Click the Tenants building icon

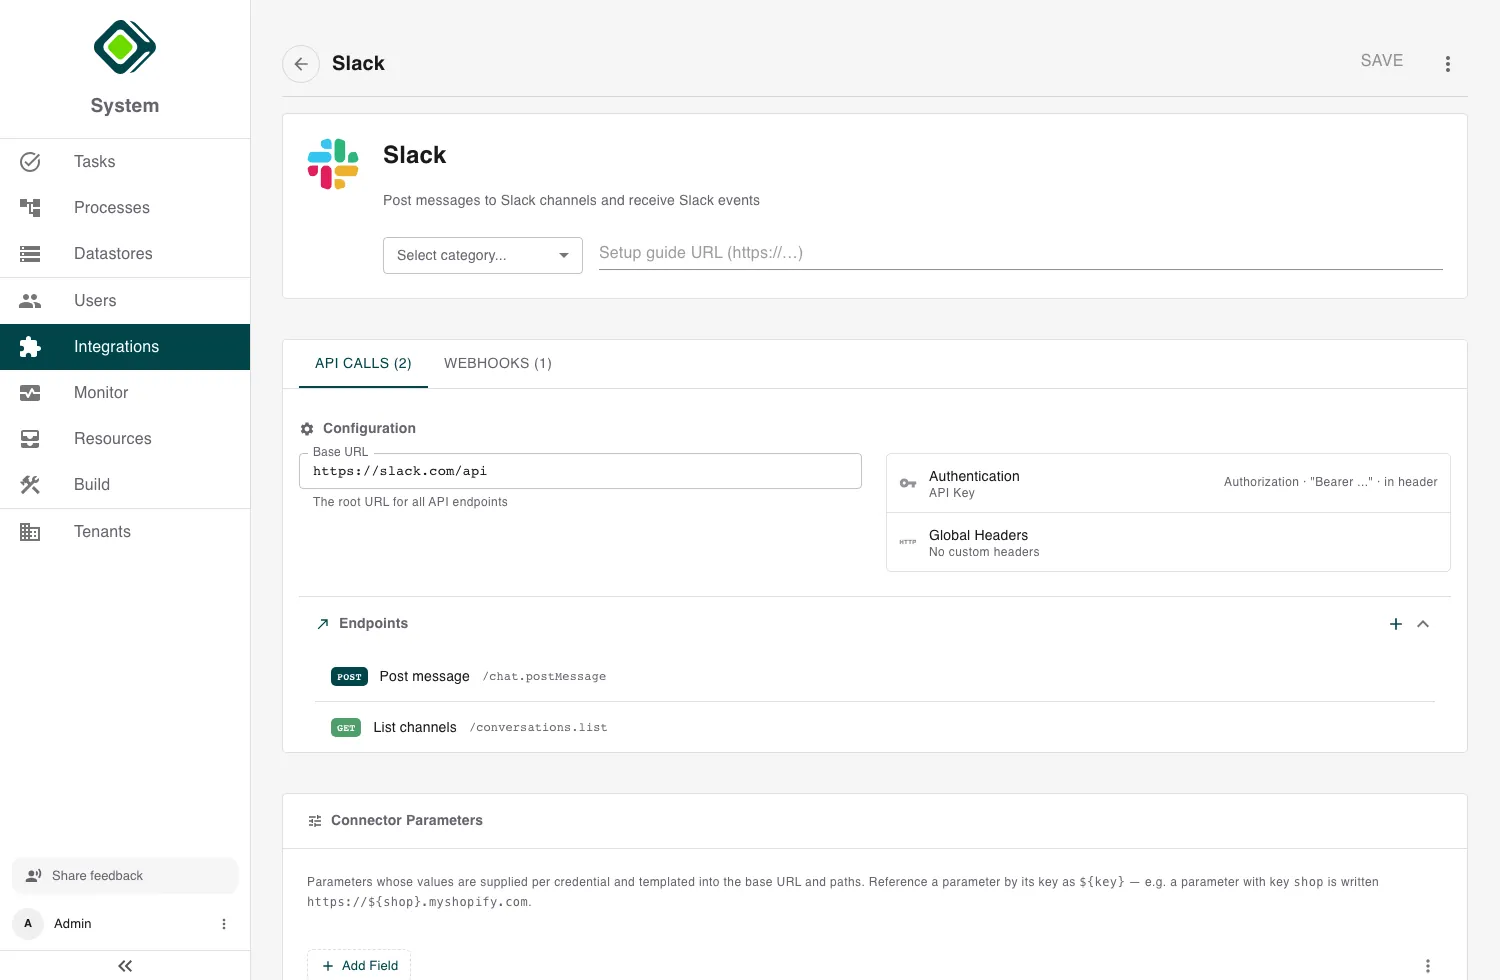pos(30,532)
